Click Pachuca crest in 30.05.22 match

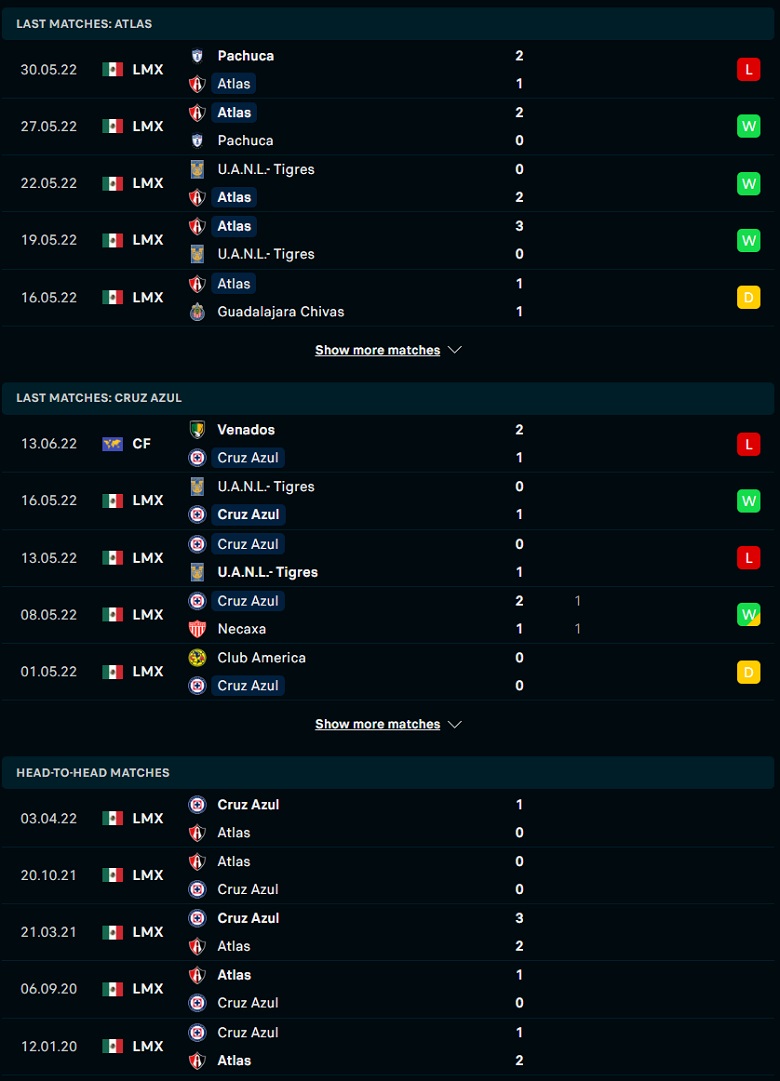[197, 56]
